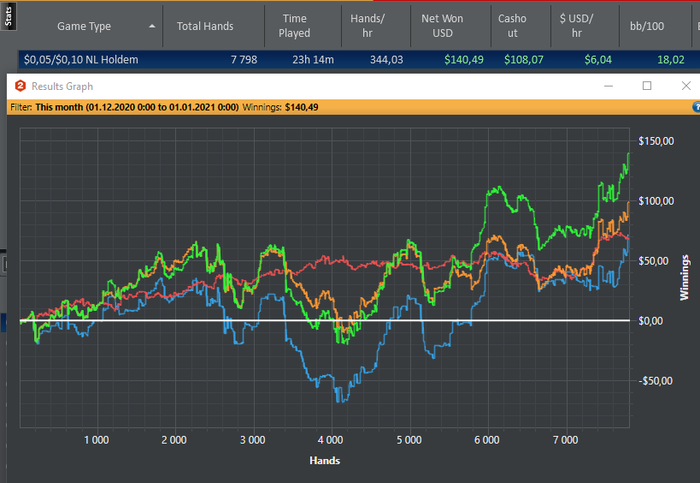Click the $140,49 net won cell
Image resolution: width=700 pixels, height=483 pixels.
pyautogui.click(x=464, y=60)
